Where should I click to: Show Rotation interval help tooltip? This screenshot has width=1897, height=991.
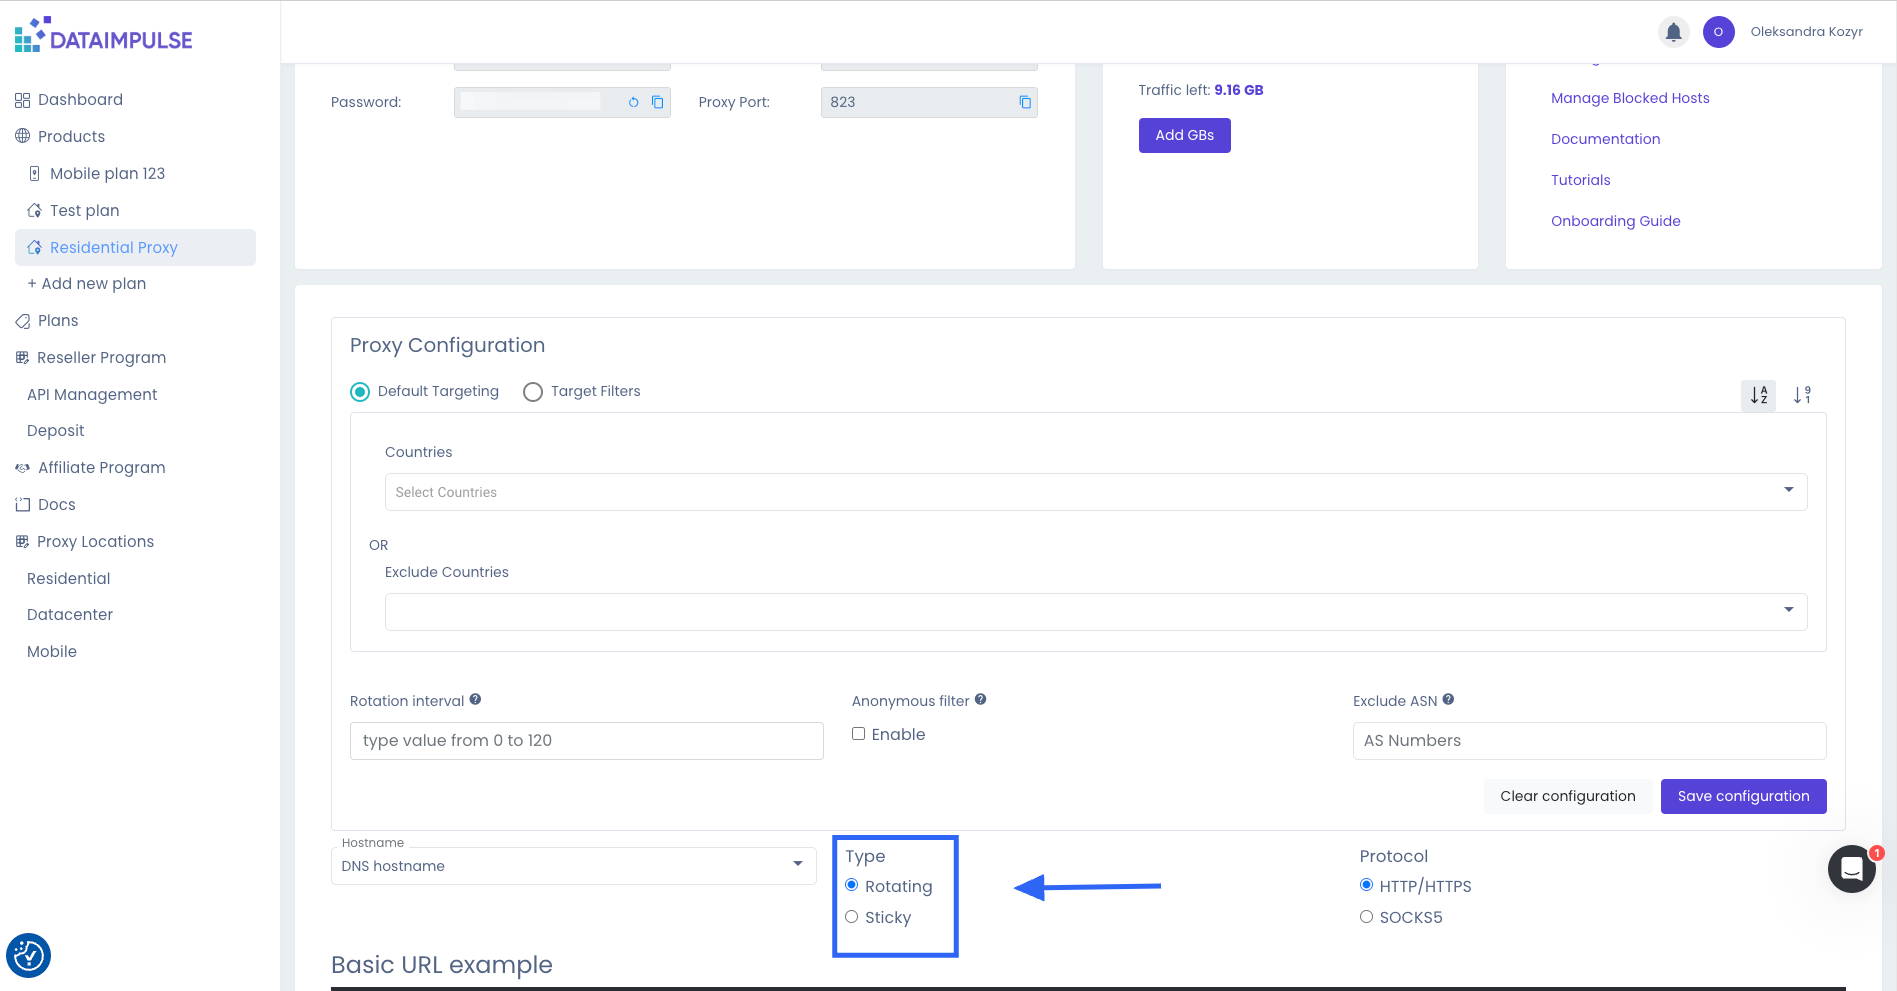pos(476,700)
